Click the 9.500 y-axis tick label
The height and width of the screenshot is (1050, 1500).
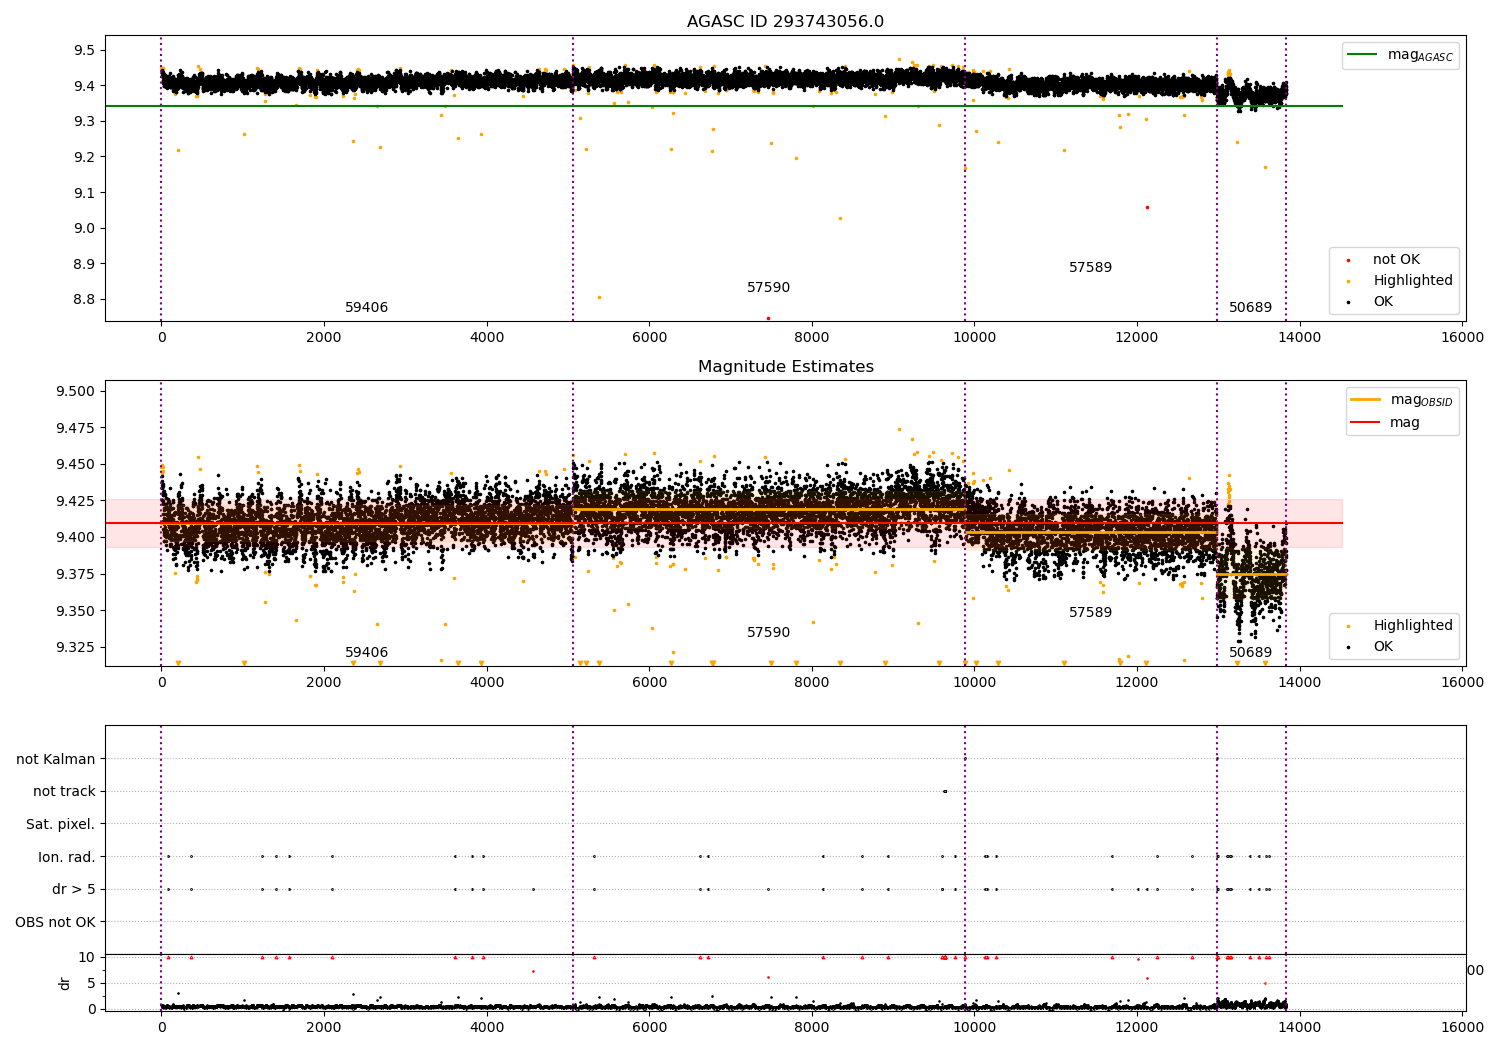point(76,391)
